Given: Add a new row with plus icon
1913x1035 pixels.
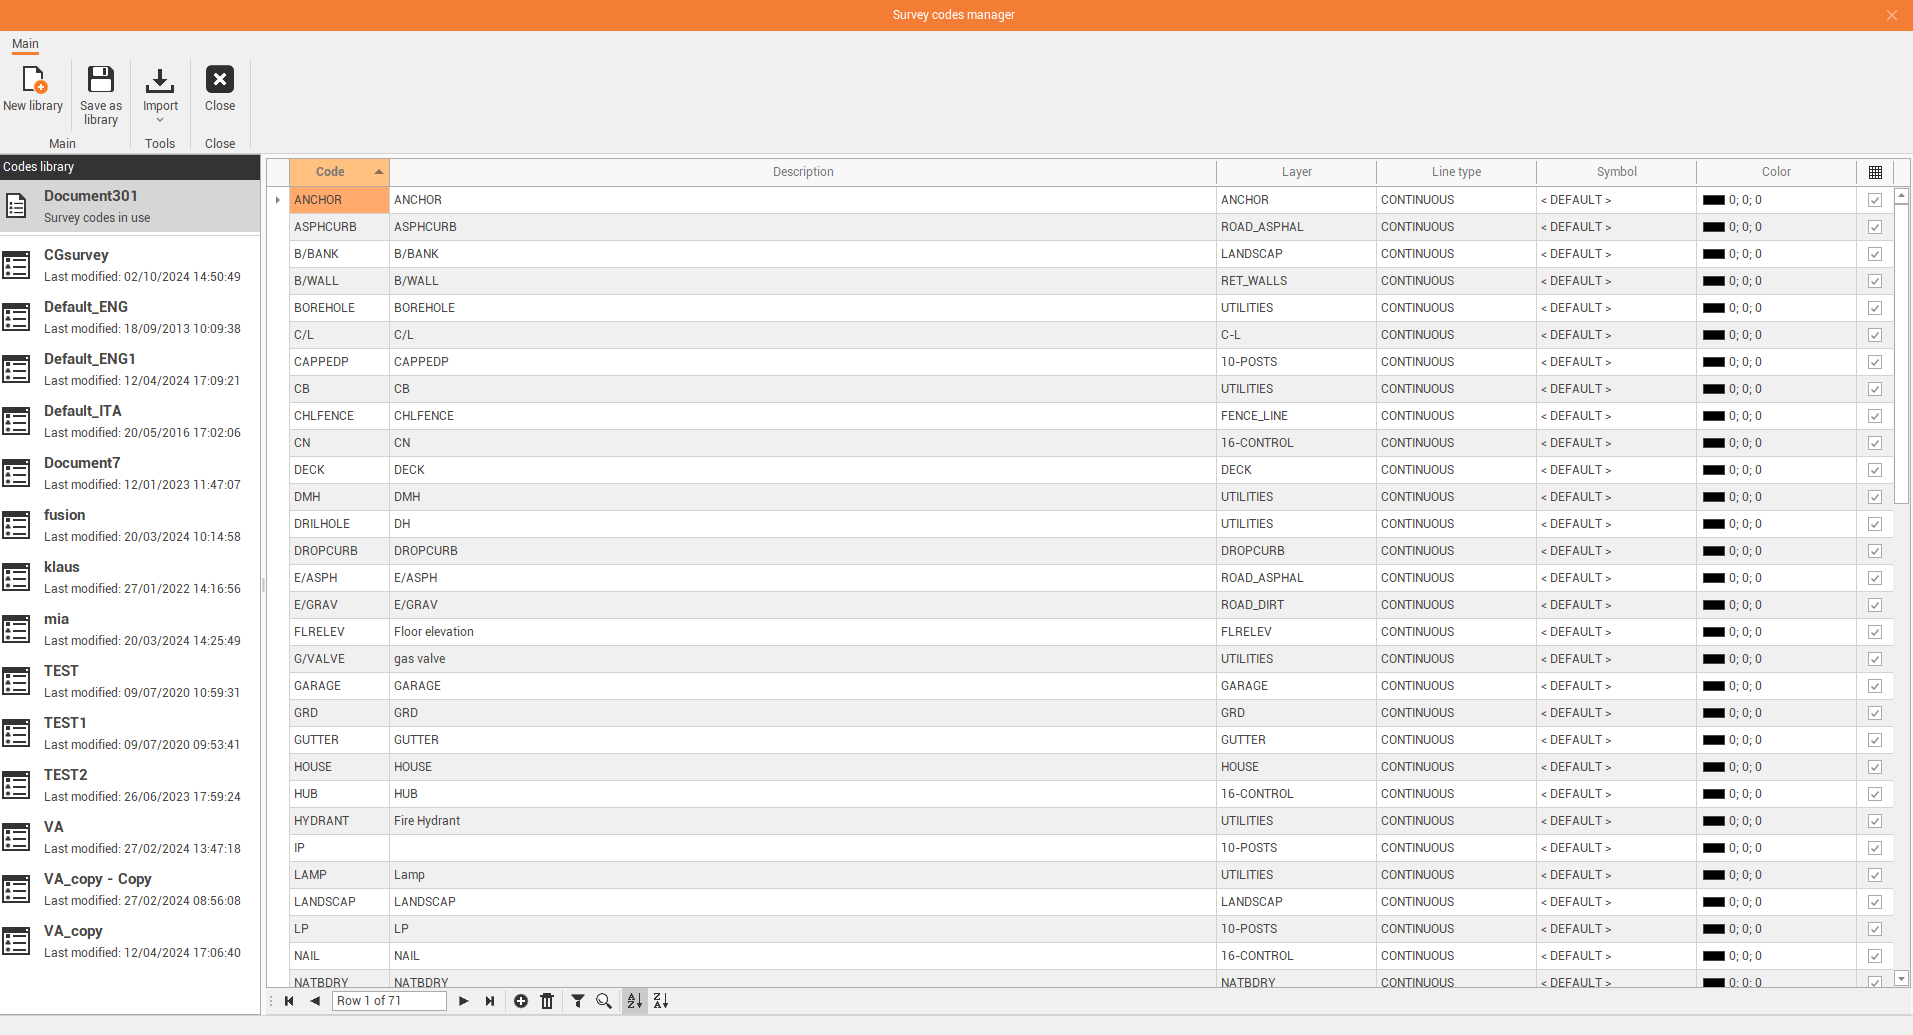Looking at the screenshot, I should [x=521, y=1001].
